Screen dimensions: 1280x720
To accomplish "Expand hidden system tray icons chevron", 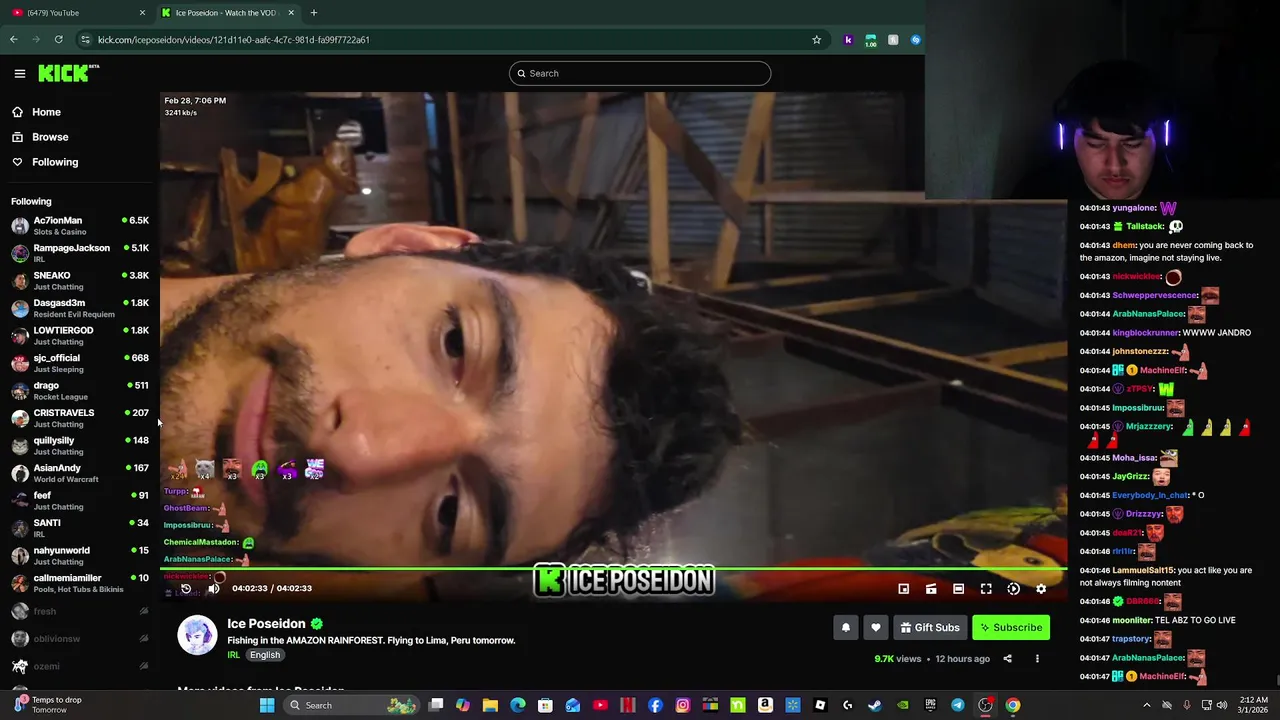I will coord(1147,705).
